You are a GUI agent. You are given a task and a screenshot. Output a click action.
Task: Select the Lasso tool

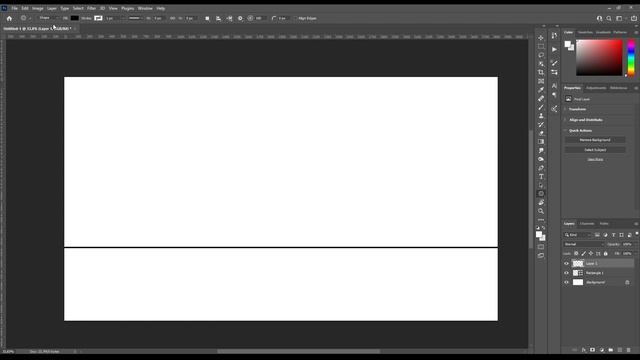[x=541, y=55]
